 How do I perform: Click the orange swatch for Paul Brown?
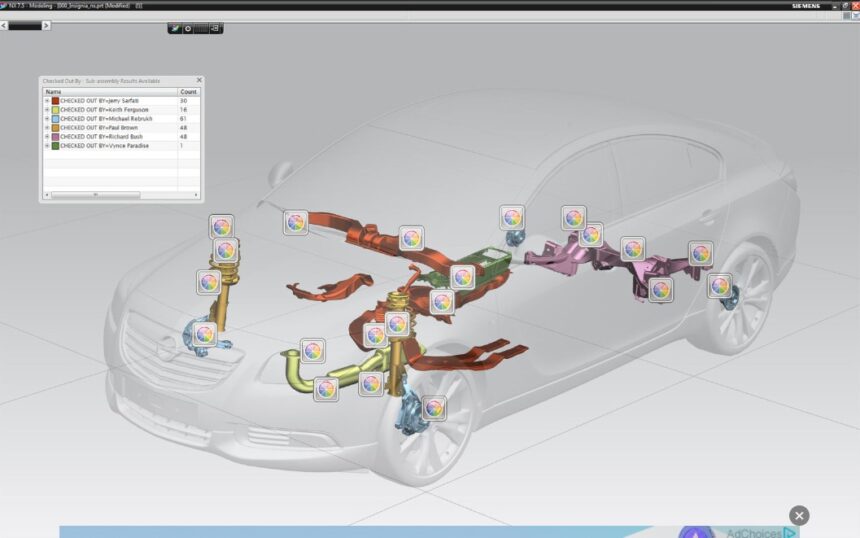[x=55, y=128]
